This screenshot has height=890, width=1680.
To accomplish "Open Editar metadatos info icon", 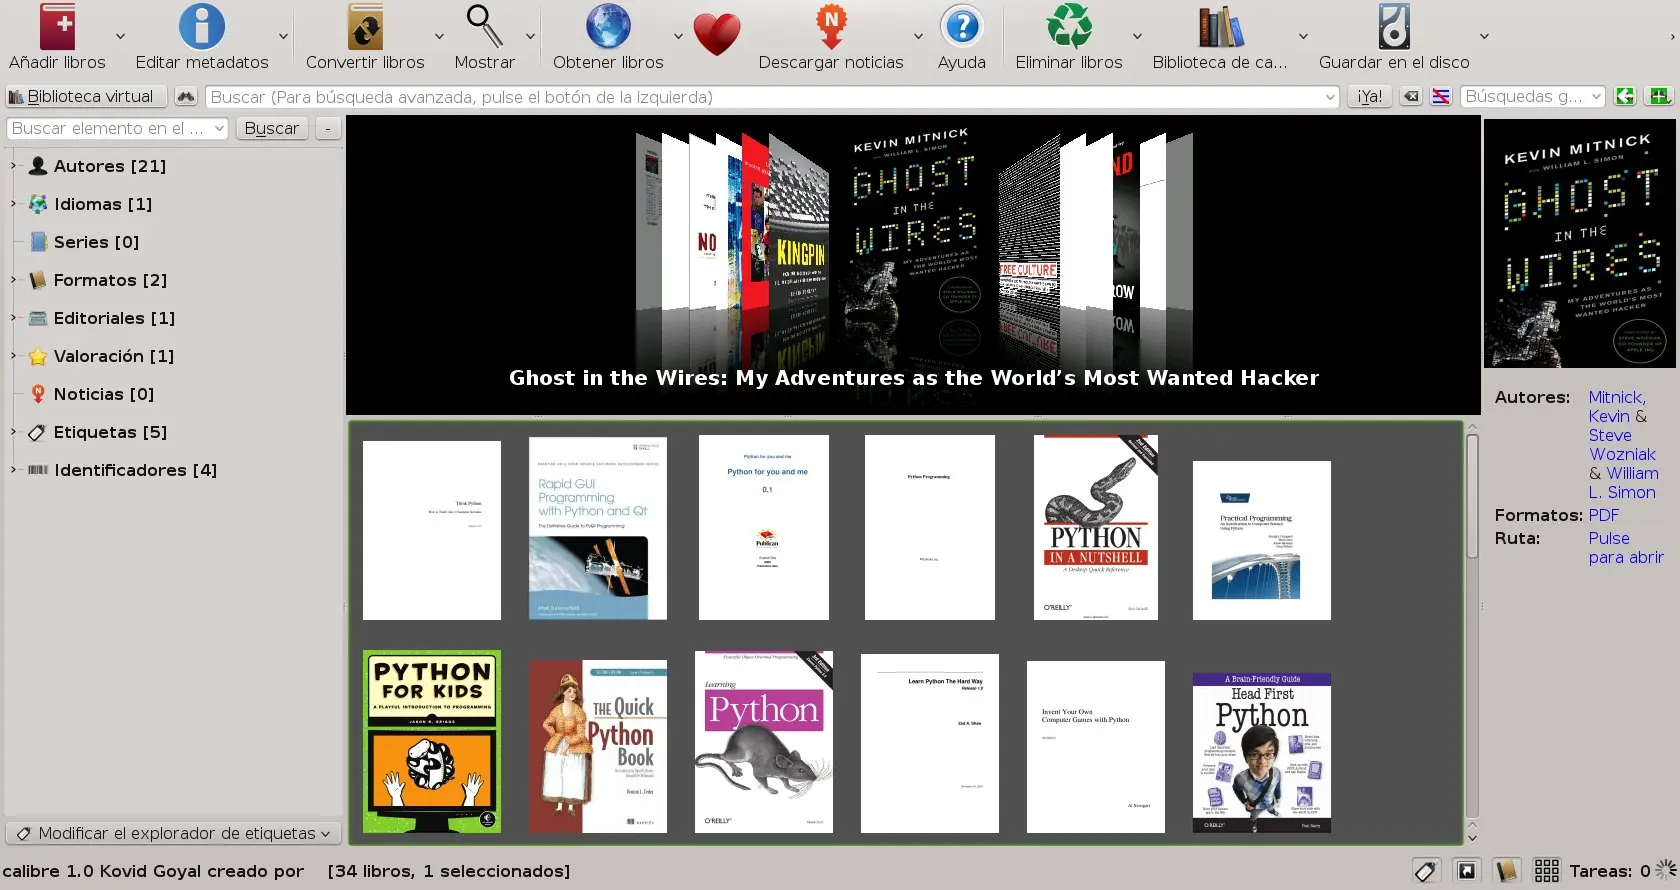I will pyautogui.click(x=201, y=27).
